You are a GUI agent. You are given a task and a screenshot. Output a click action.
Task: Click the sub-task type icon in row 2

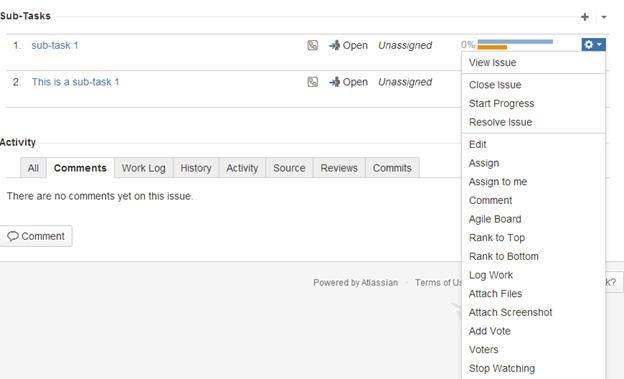(x=313, y=82)
